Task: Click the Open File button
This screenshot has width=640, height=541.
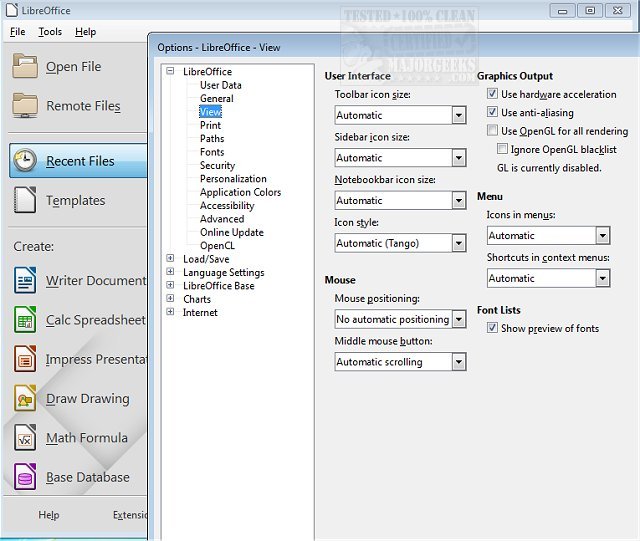Action: 73,66
